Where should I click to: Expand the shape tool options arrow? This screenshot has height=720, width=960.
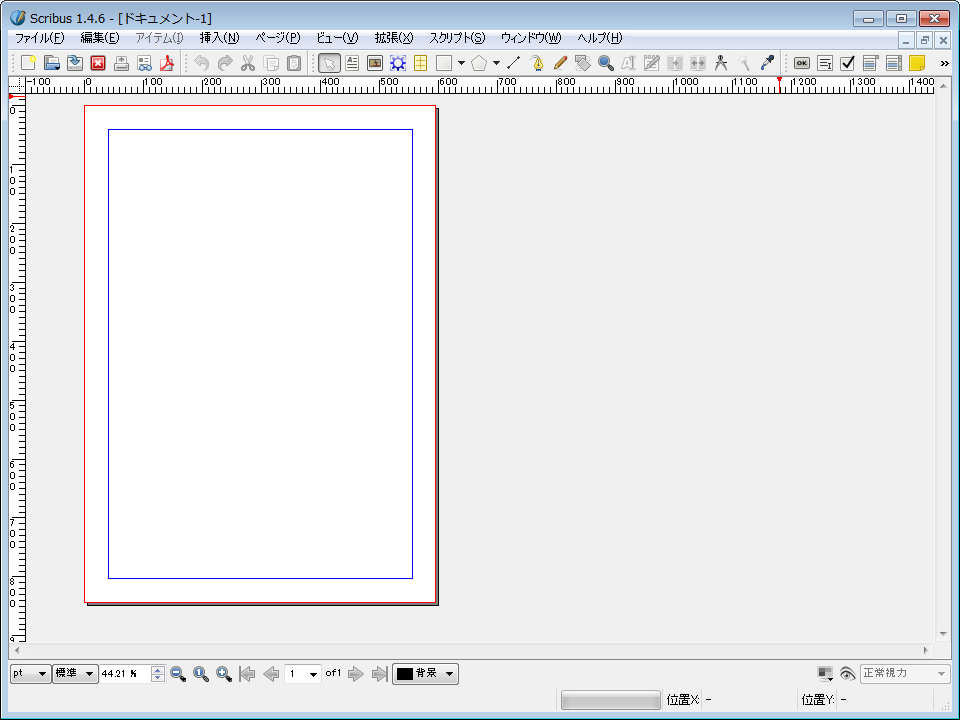[461, 63]
